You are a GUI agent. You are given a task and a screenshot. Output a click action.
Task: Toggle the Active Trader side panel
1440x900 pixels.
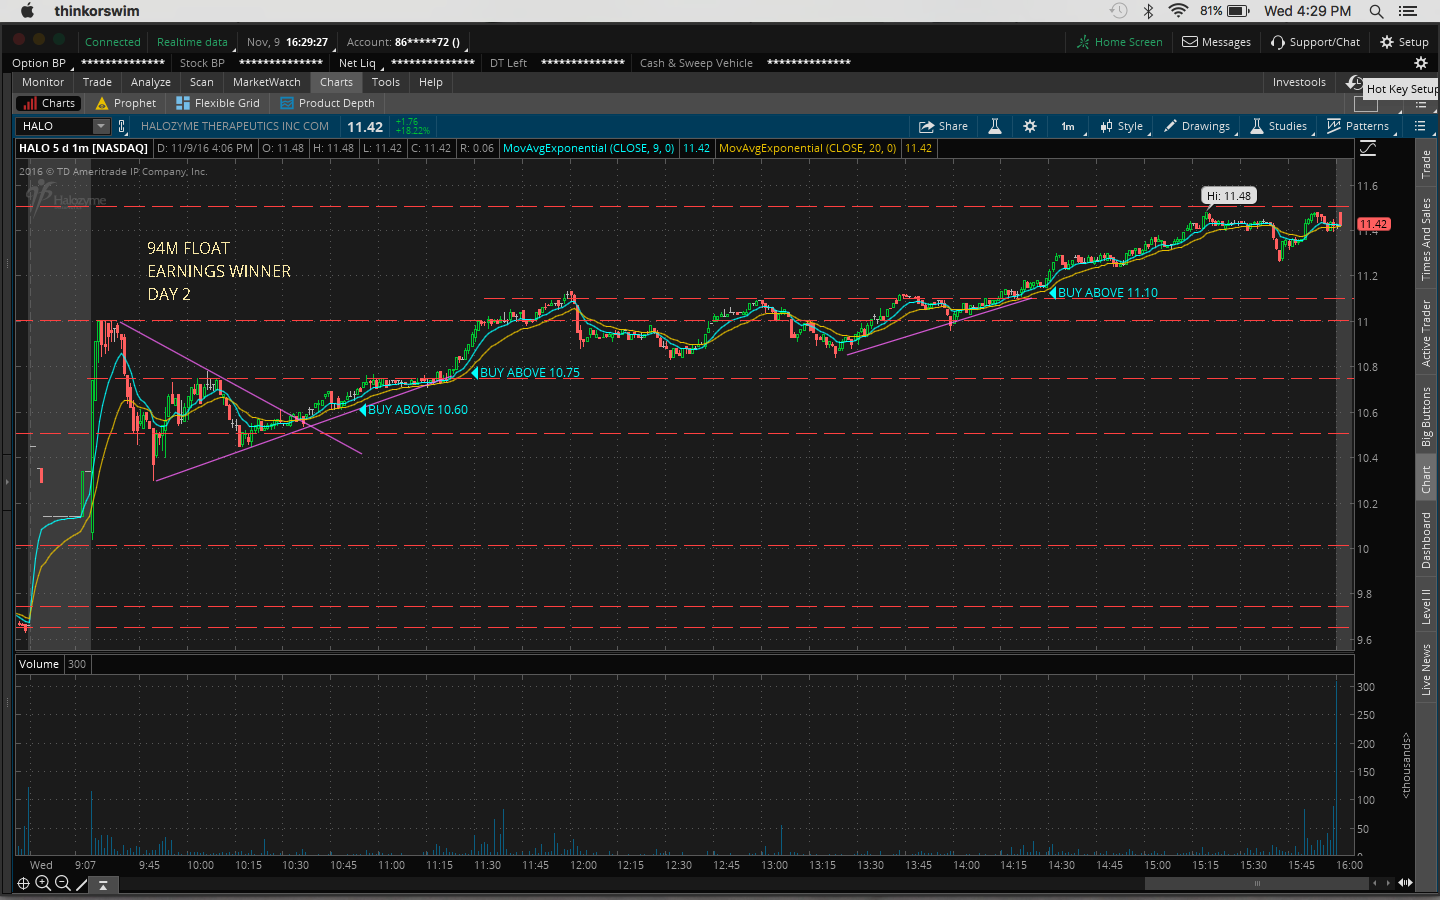click(1426, 333)
